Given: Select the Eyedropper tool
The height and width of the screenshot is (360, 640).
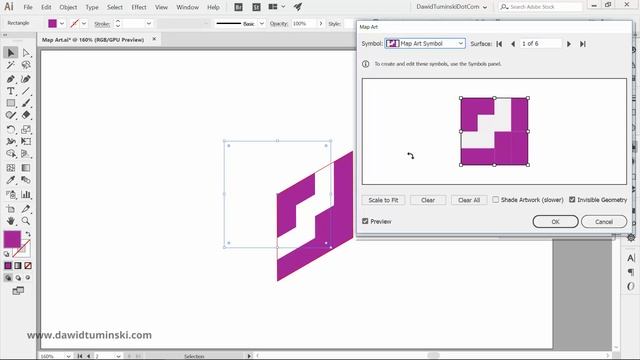Looking at the screenshot, I should coord(11,180).
